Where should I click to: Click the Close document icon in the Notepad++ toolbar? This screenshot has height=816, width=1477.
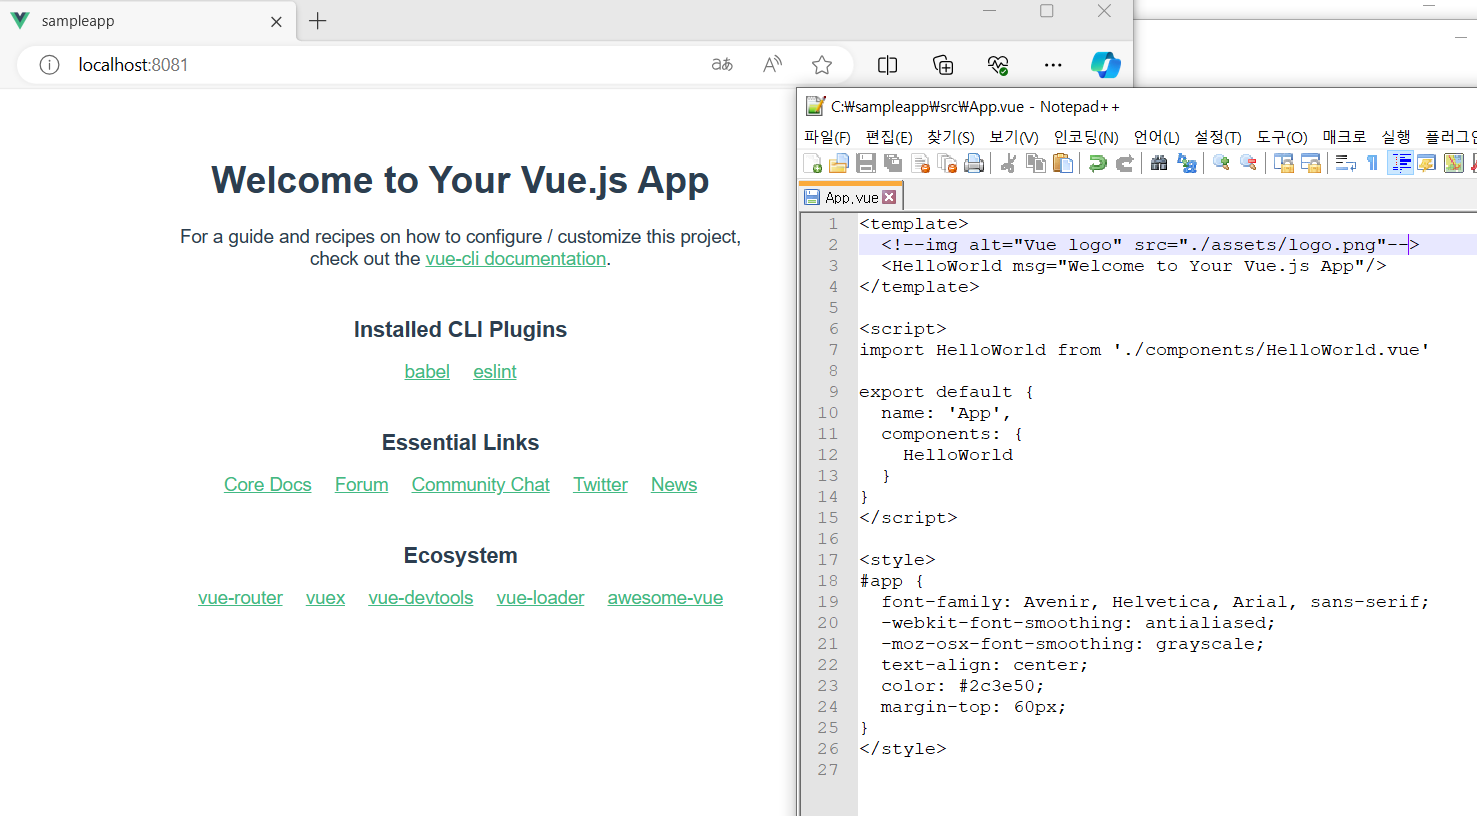(x=920, y=163)
